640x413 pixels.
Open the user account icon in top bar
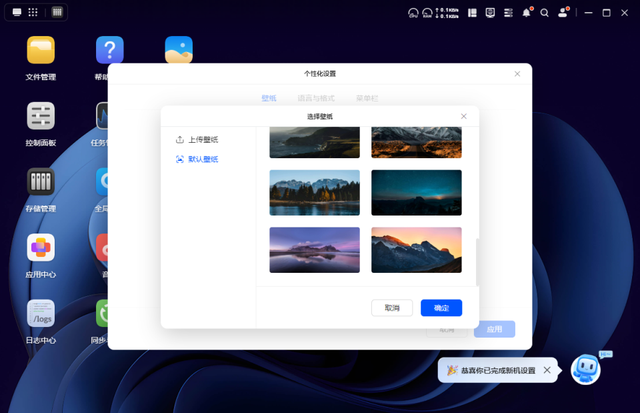[x=563, y=13]
